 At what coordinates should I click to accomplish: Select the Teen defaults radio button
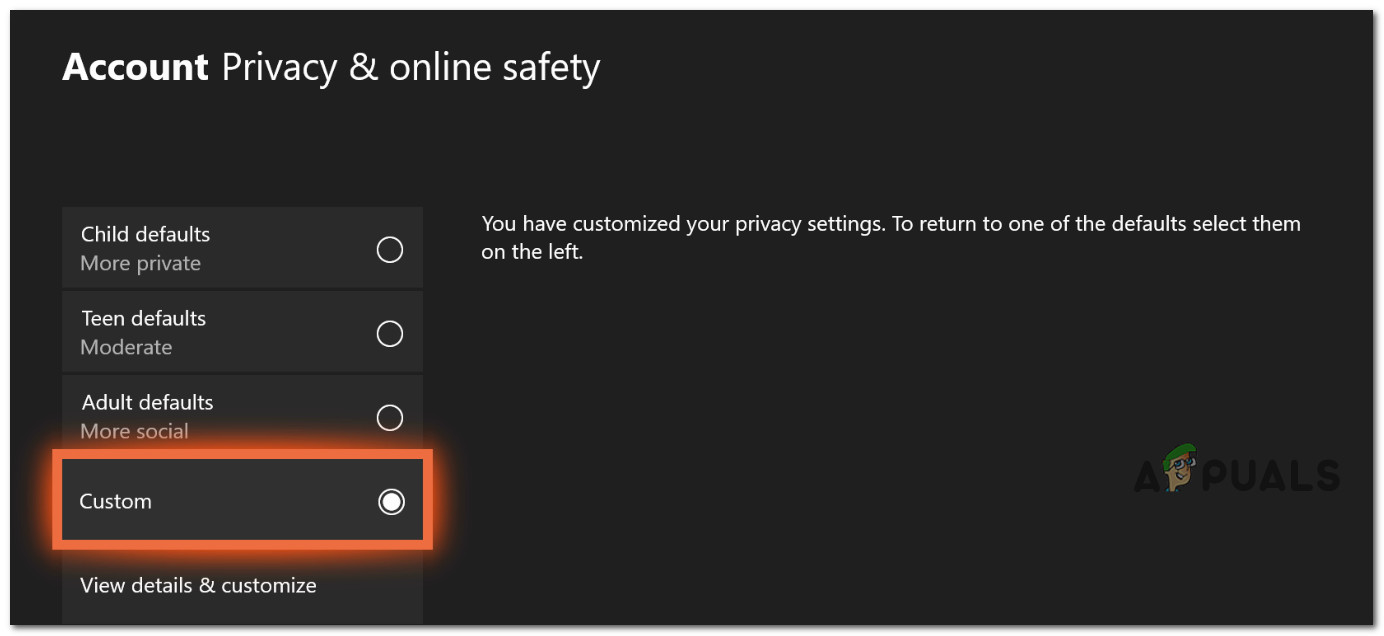pyautogui.click(x=390, y=333)
